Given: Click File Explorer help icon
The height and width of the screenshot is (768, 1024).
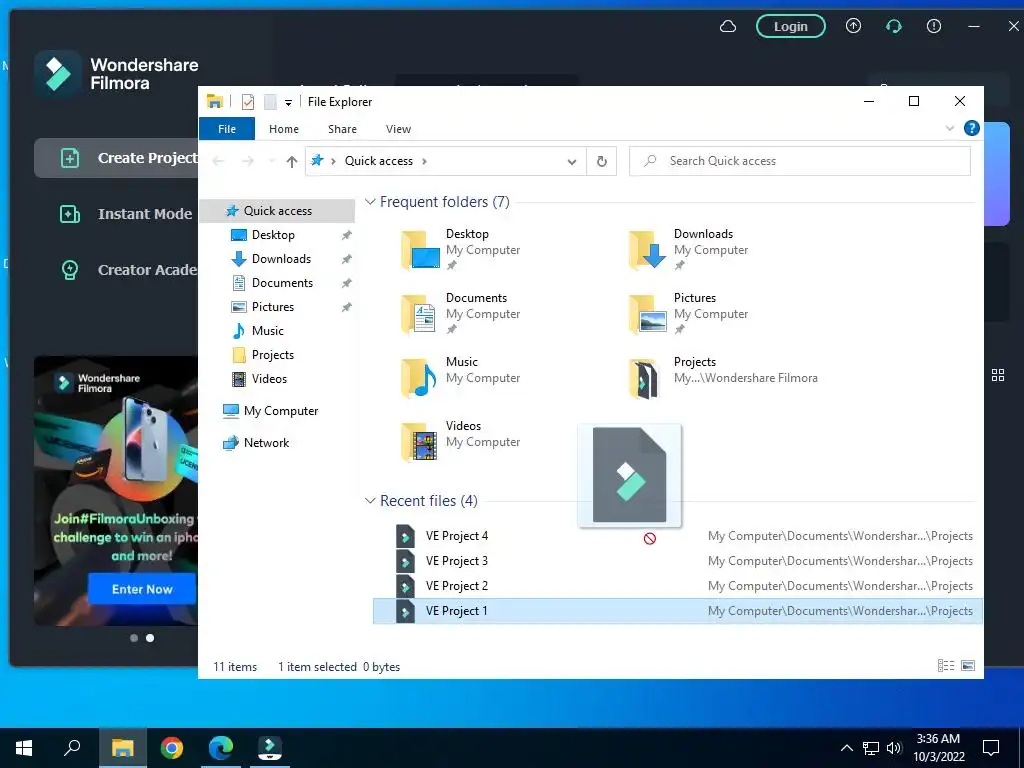Looking at the screenshot, I should tap(972, 128).
